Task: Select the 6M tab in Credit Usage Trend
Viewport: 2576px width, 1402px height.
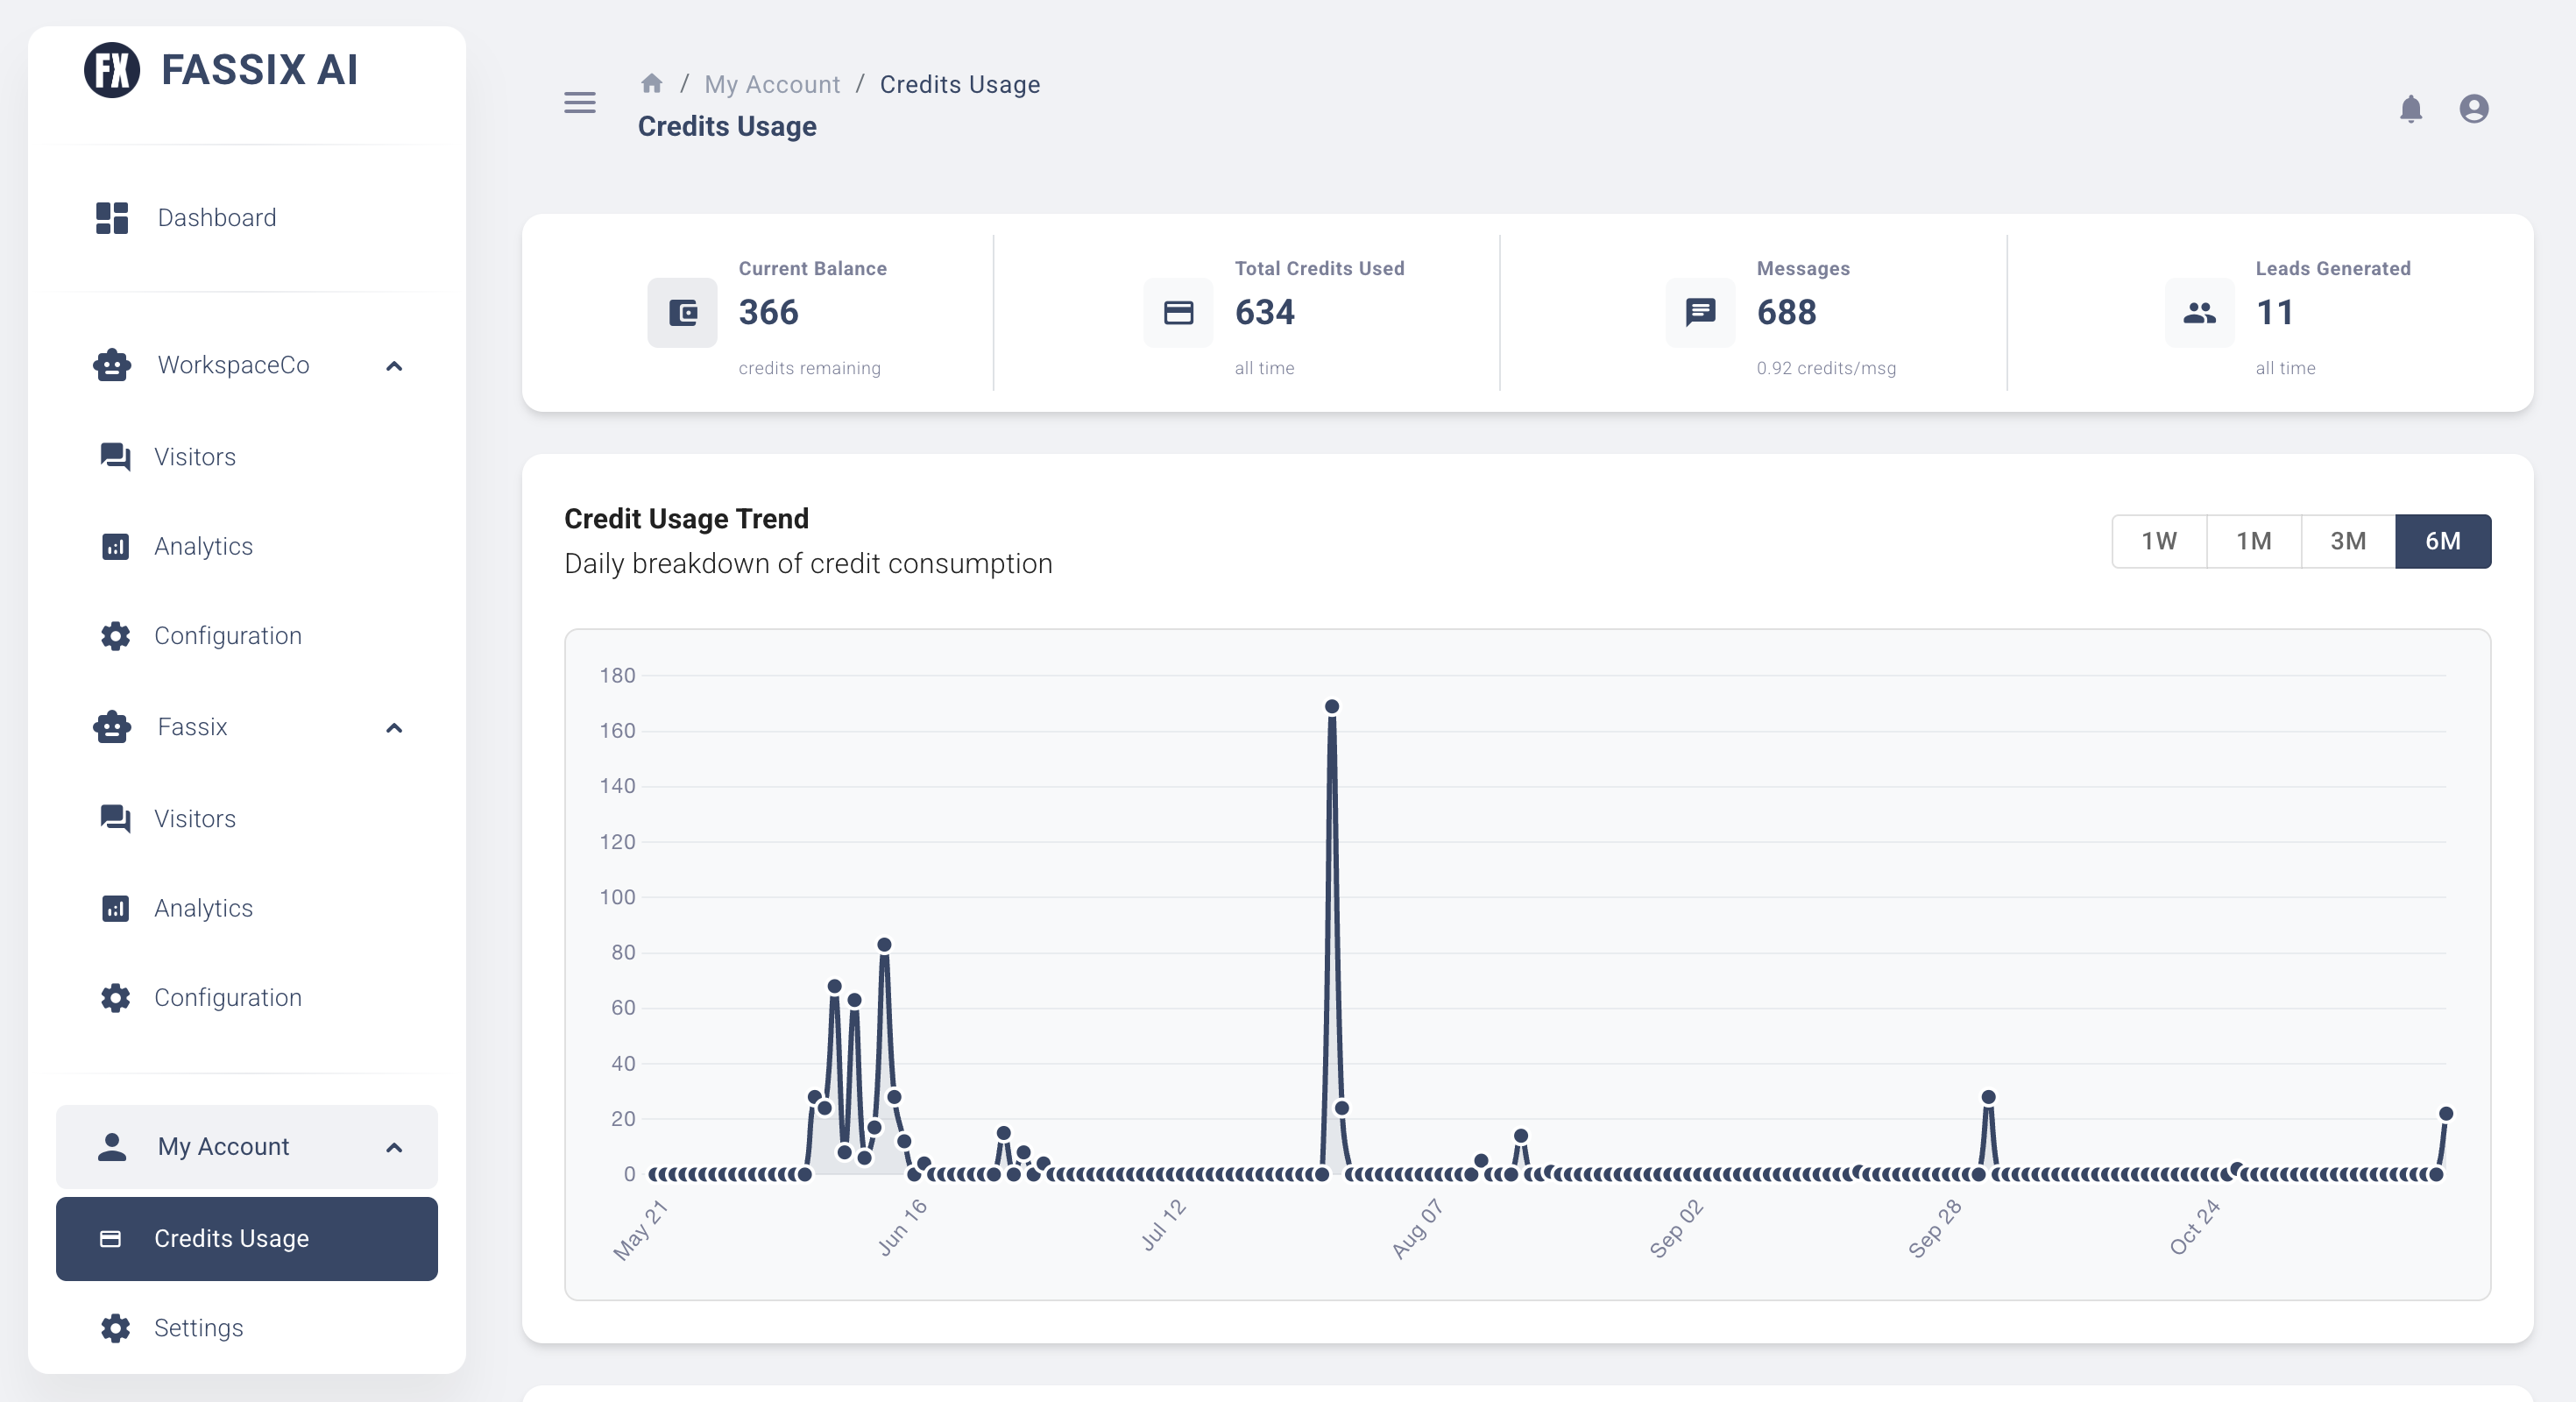Action: (x=2443, y=541)
